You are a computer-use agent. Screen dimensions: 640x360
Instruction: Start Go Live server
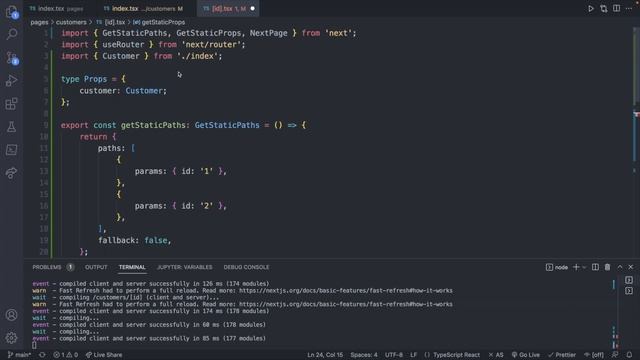pos(526,355)
